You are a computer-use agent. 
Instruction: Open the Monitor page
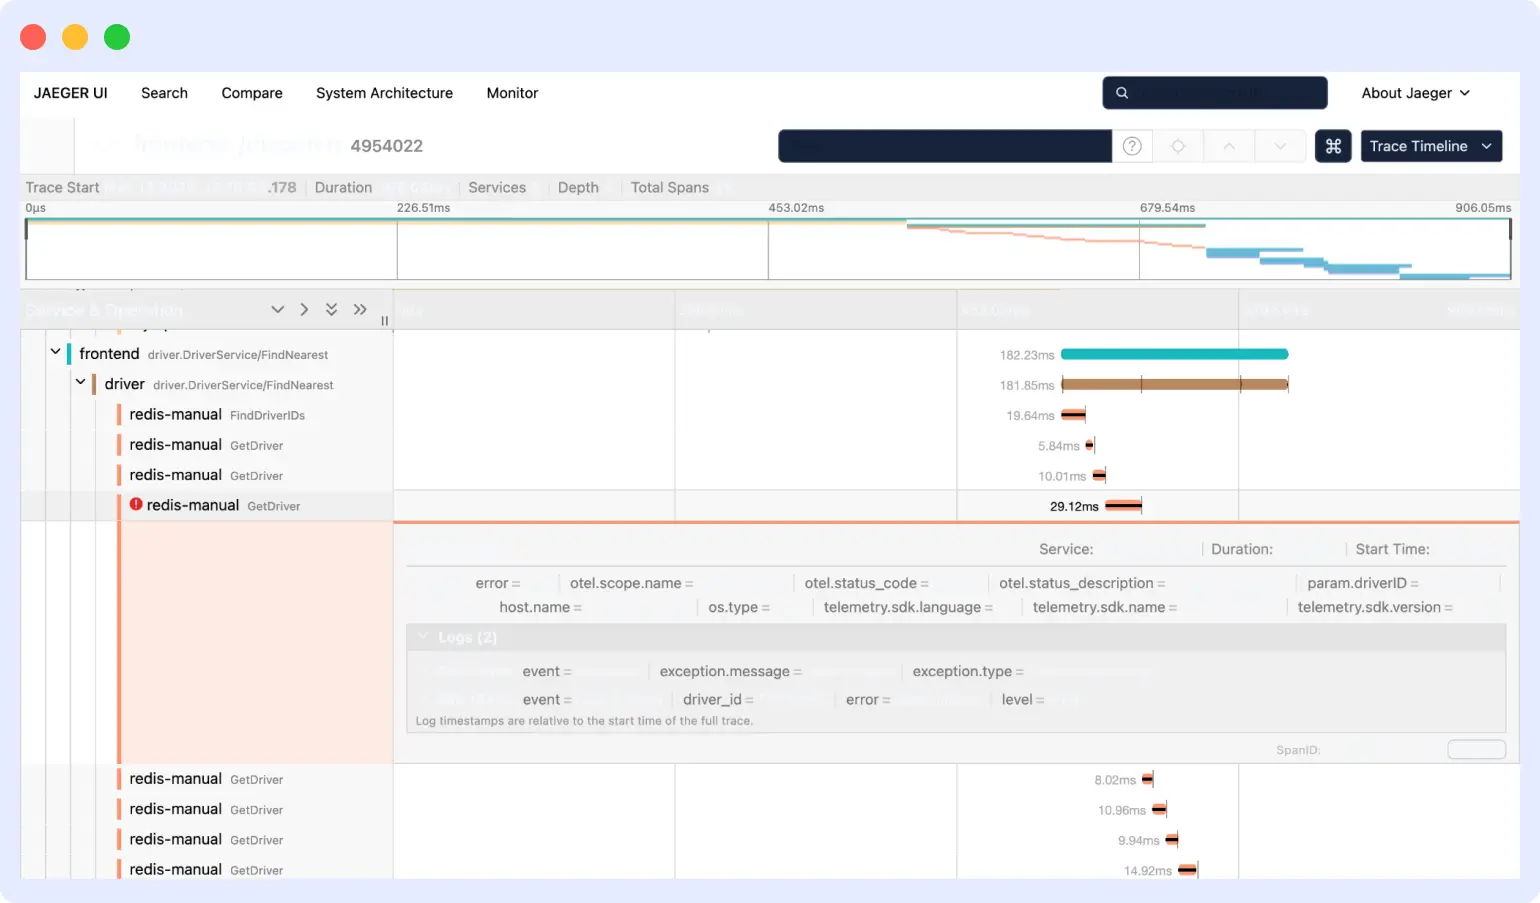[512, 93]
